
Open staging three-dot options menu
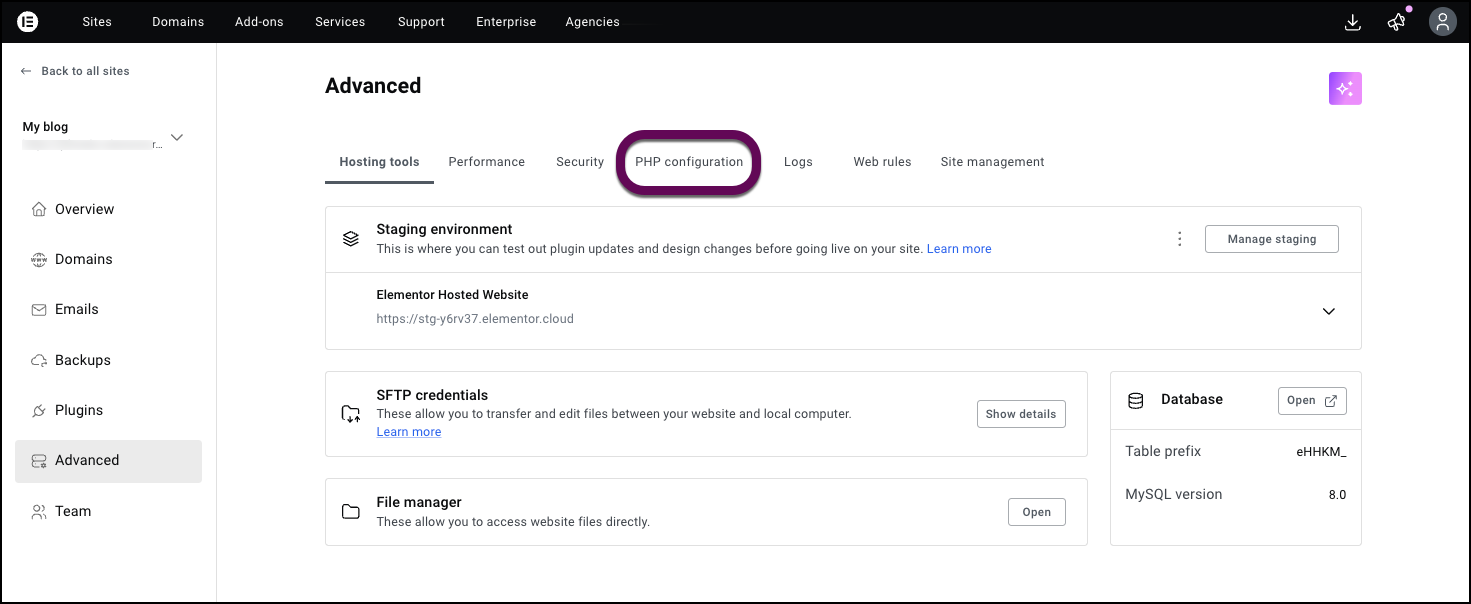point(1180,239)
